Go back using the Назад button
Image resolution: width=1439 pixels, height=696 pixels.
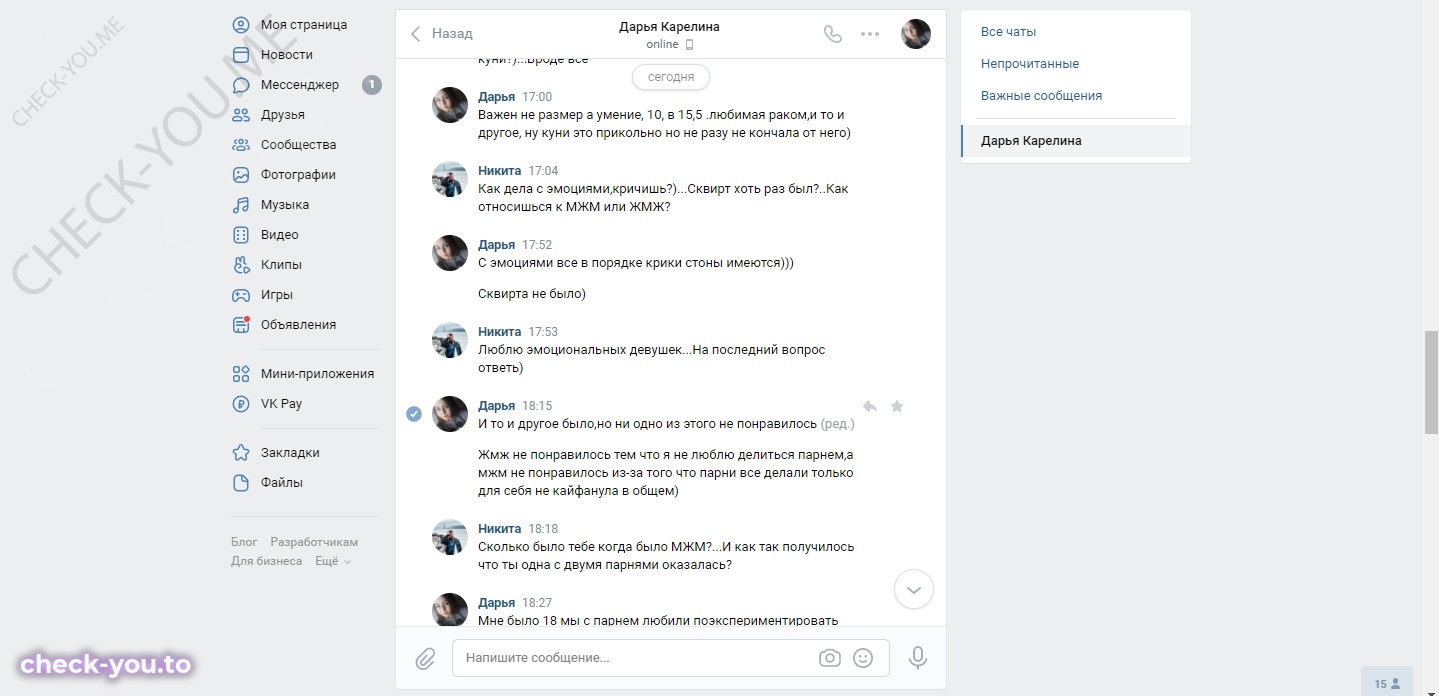441,34
